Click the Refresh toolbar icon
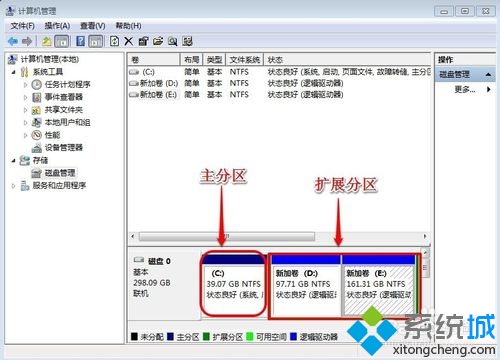The height and width of the screenshot is (360, 500). coord(114,41)
